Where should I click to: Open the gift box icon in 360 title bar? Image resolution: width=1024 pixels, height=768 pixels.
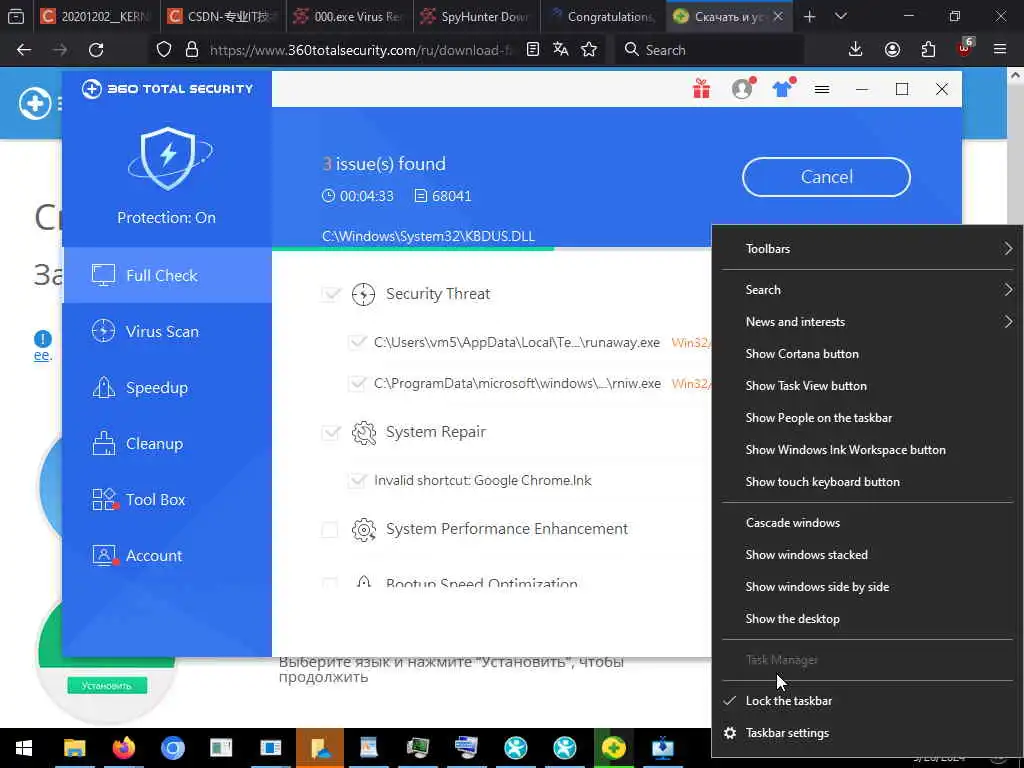701,89
